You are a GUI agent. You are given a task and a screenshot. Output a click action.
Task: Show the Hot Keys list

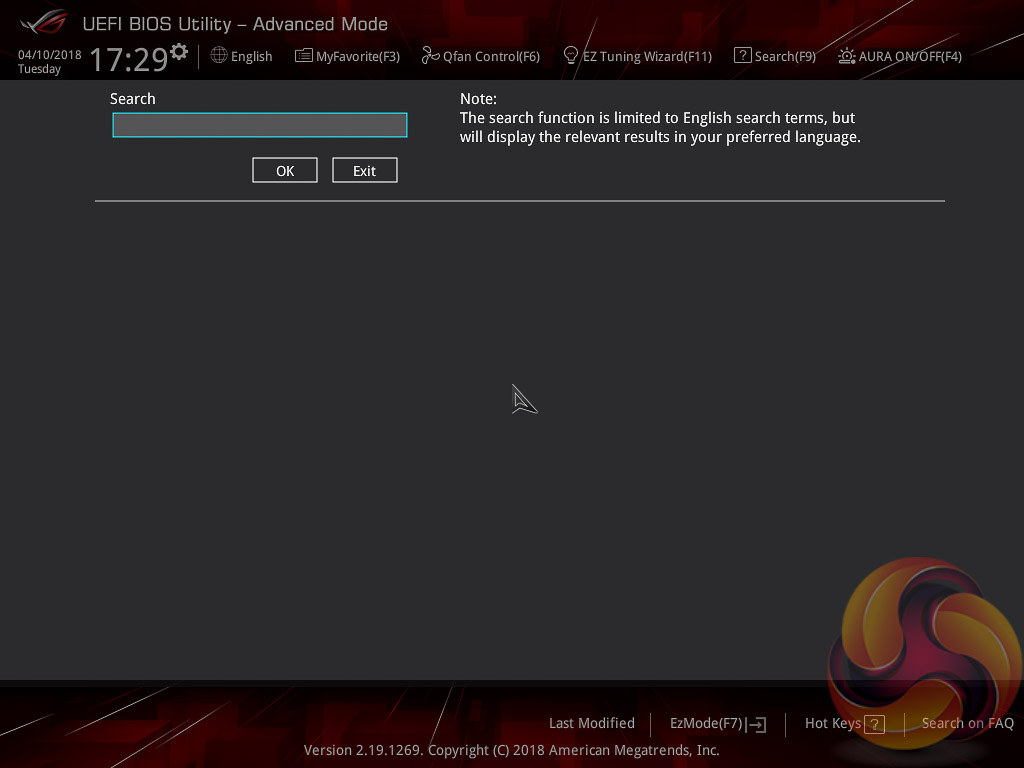(833, 724)
